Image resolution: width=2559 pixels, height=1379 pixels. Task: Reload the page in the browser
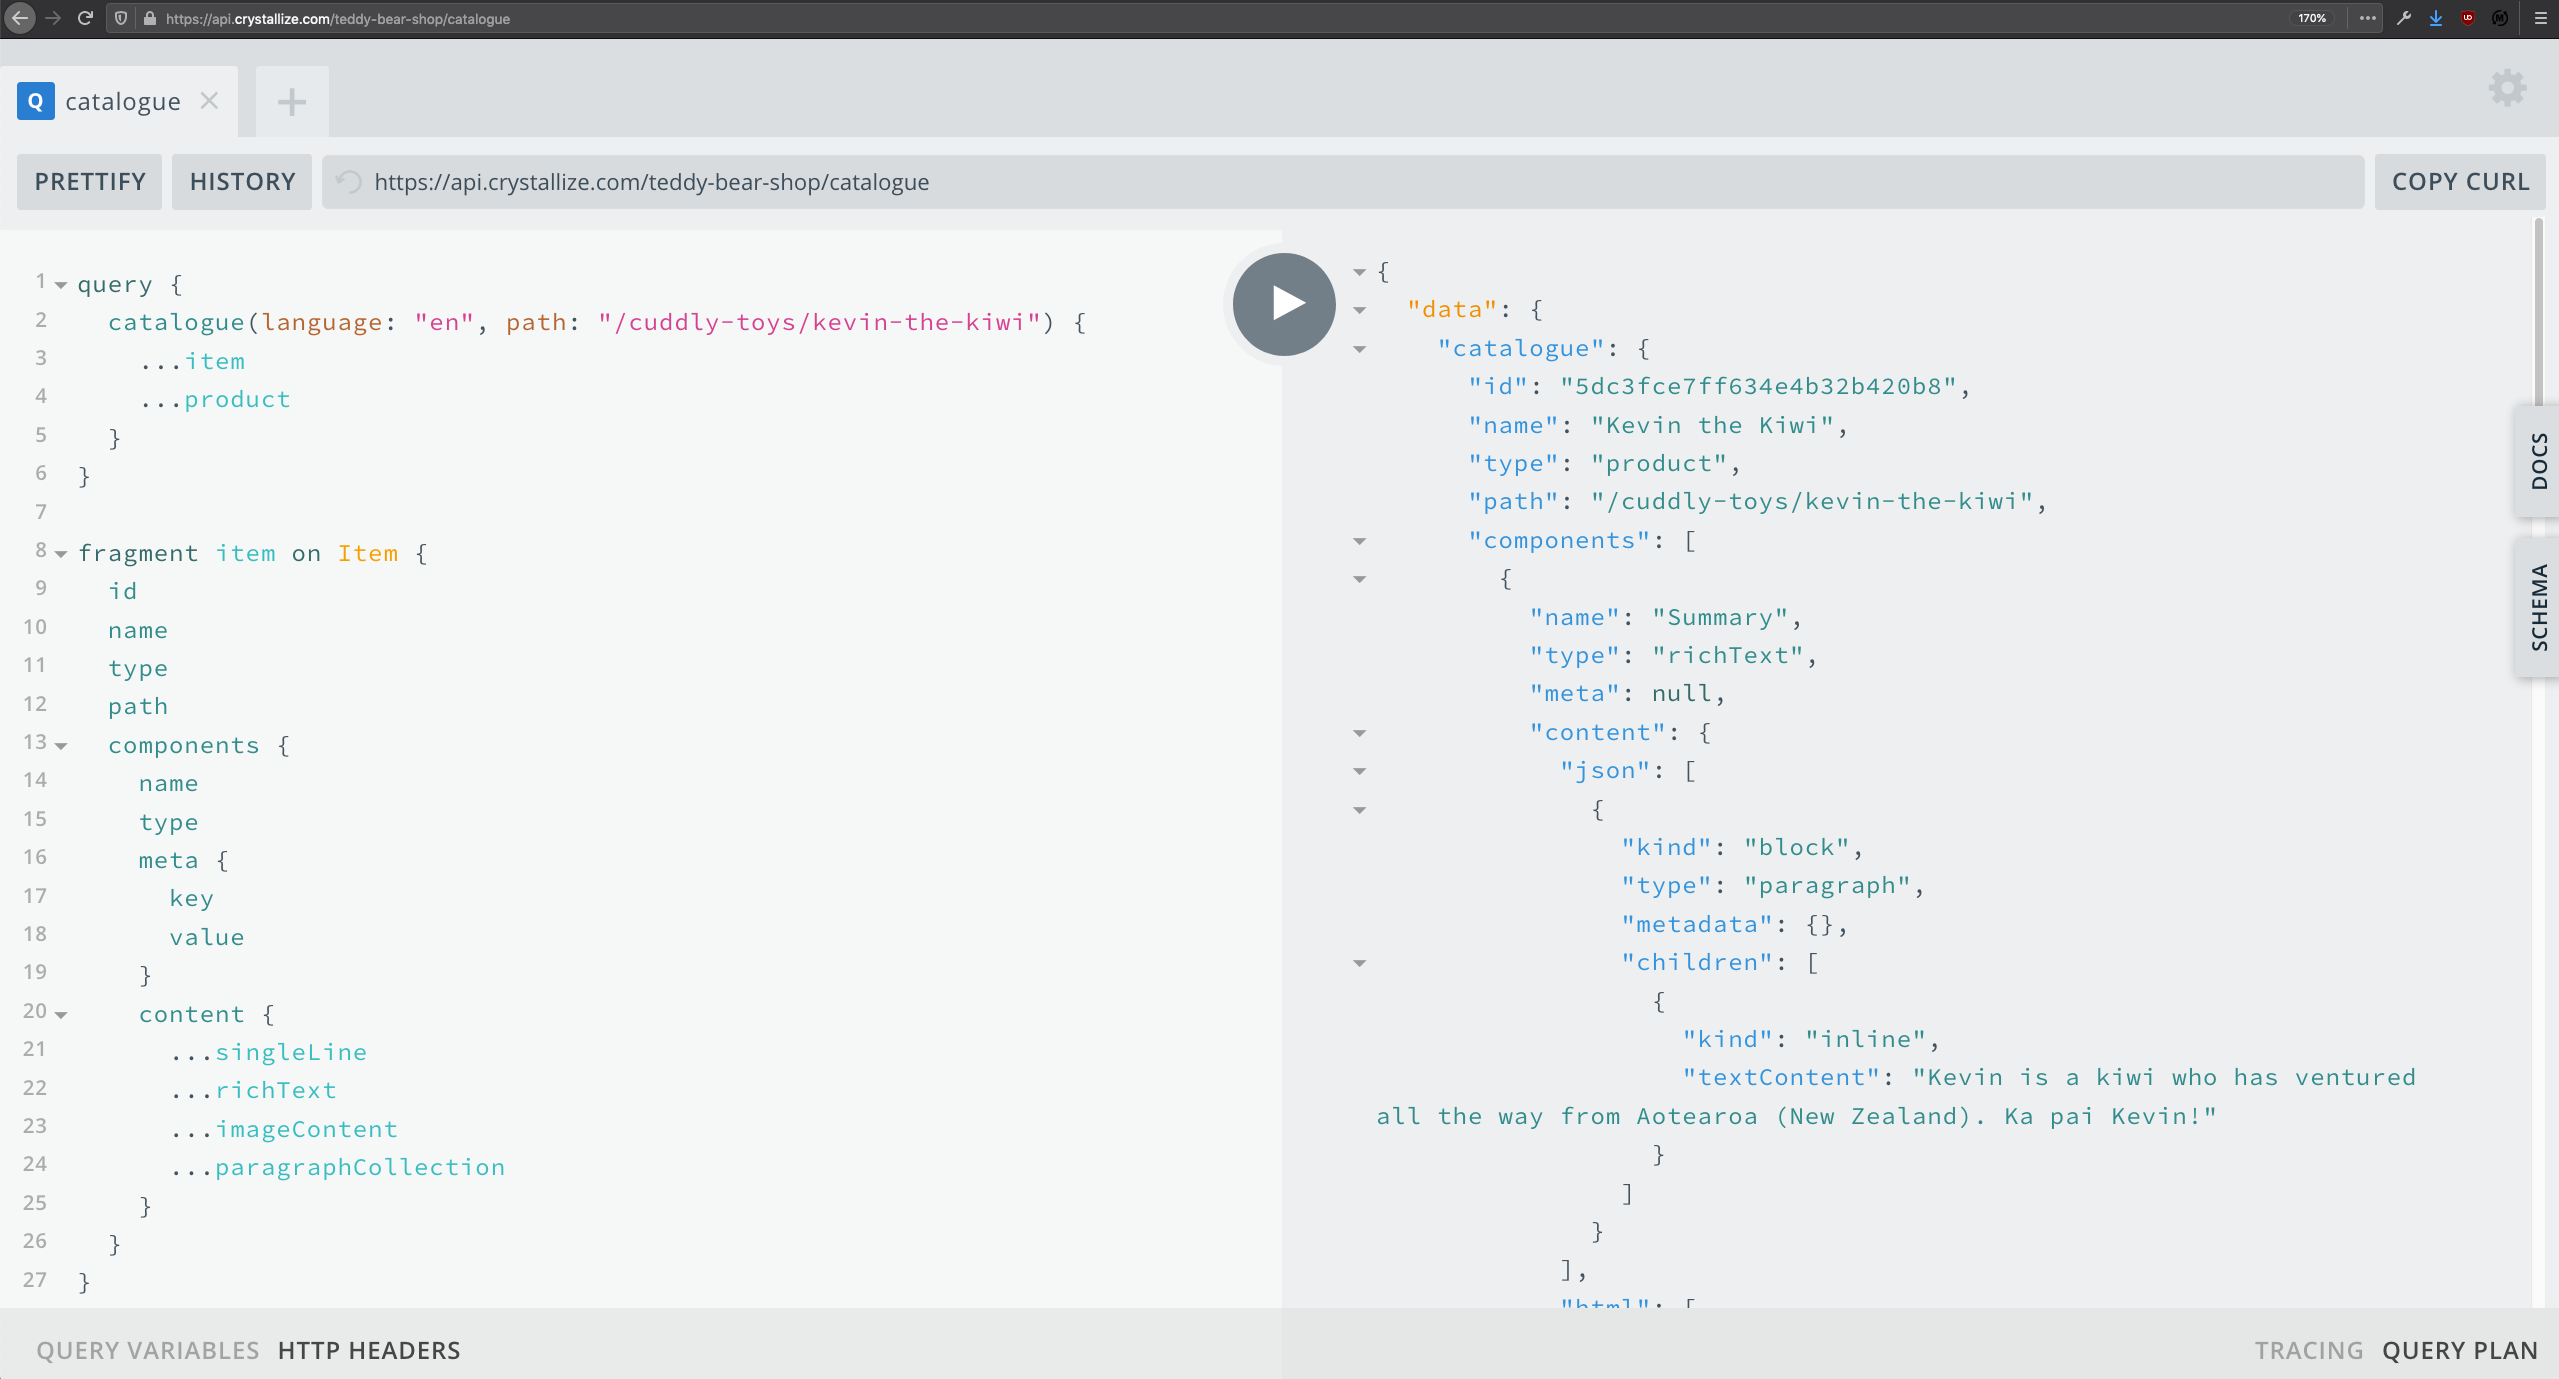click(x=86, y=18)
